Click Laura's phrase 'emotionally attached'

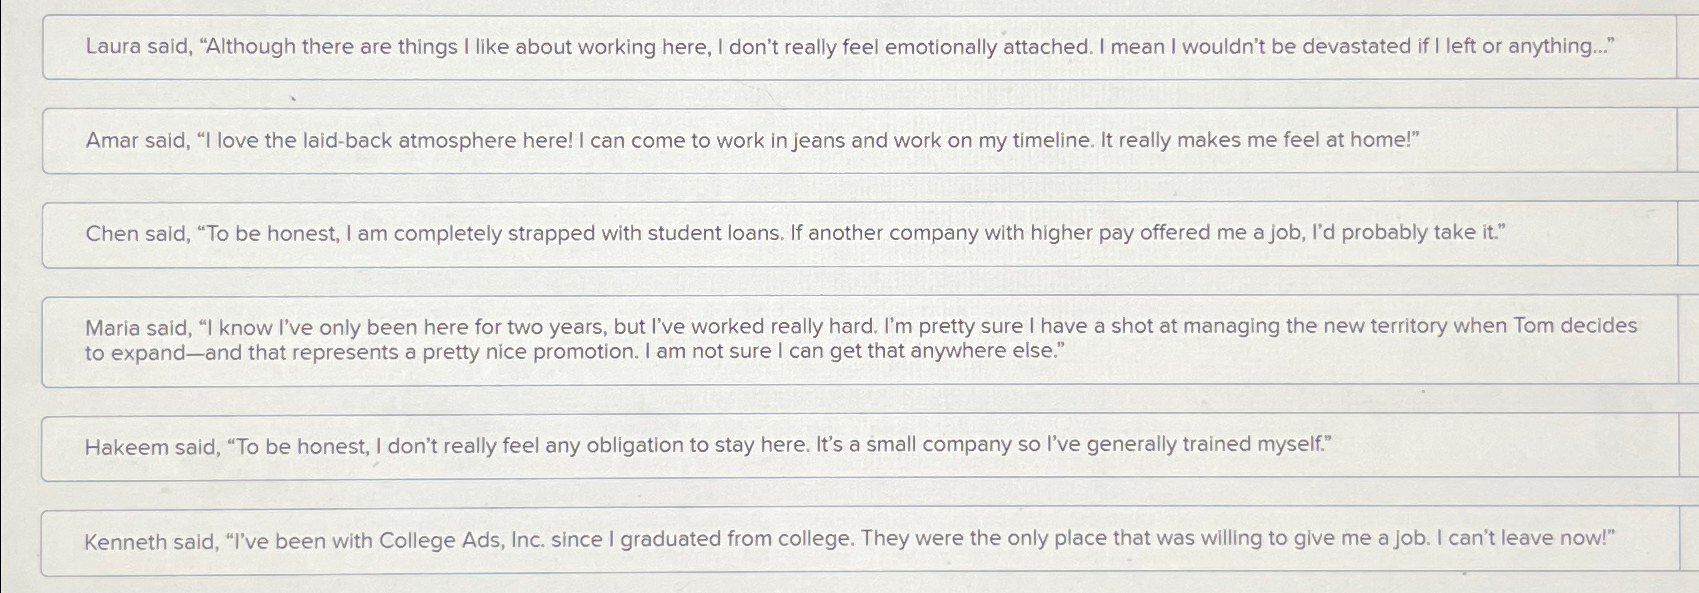990,45
